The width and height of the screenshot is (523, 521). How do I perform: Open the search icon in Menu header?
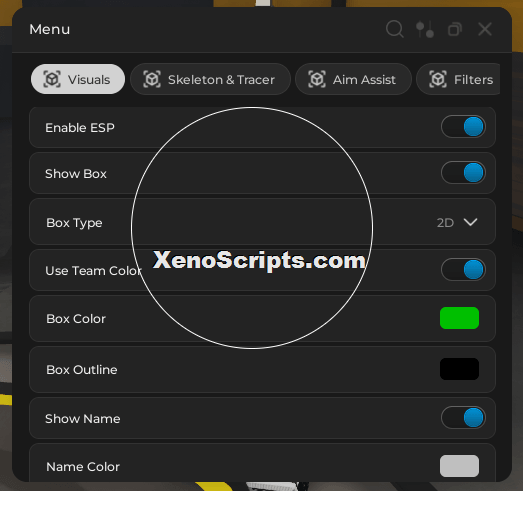[395, 29]
